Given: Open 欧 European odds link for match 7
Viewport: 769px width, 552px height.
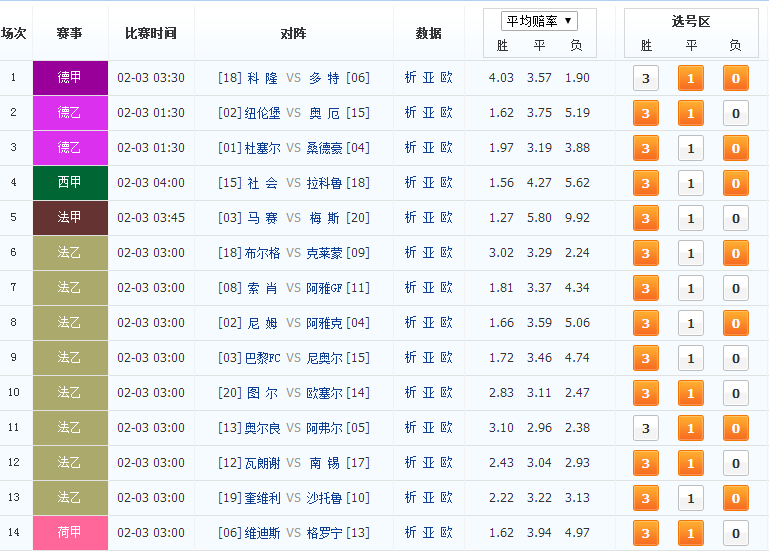Looking at the screenshot, I should (x=446, y=288).
